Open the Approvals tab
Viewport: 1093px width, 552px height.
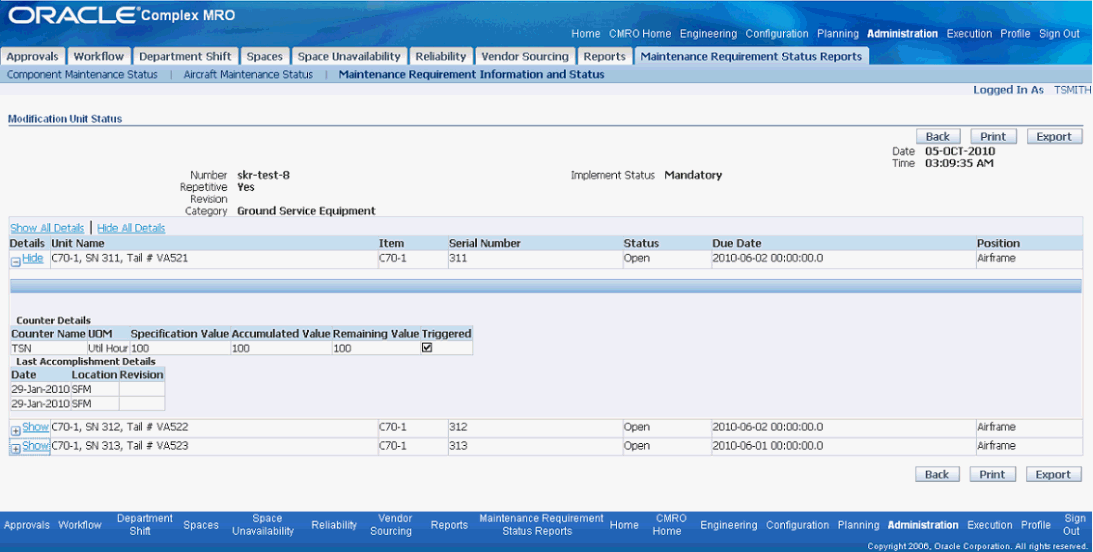point(33,56)
